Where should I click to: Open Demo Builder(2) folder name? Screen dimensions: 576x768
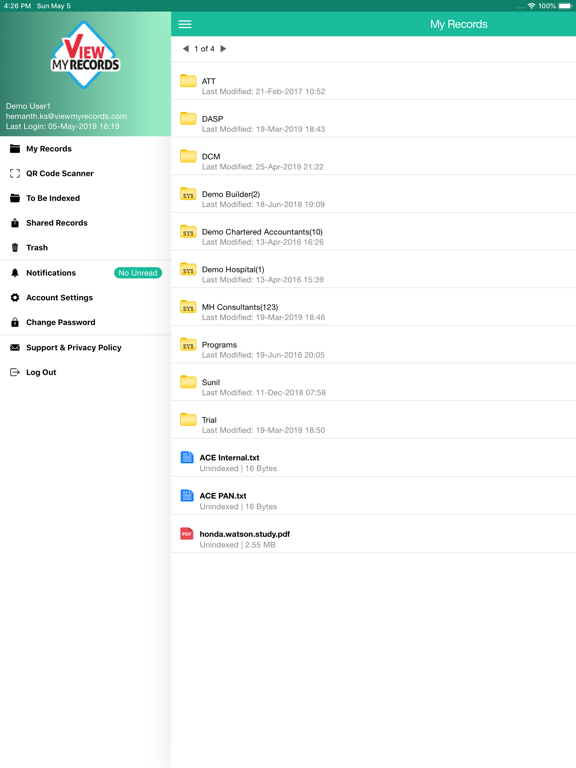231,194
